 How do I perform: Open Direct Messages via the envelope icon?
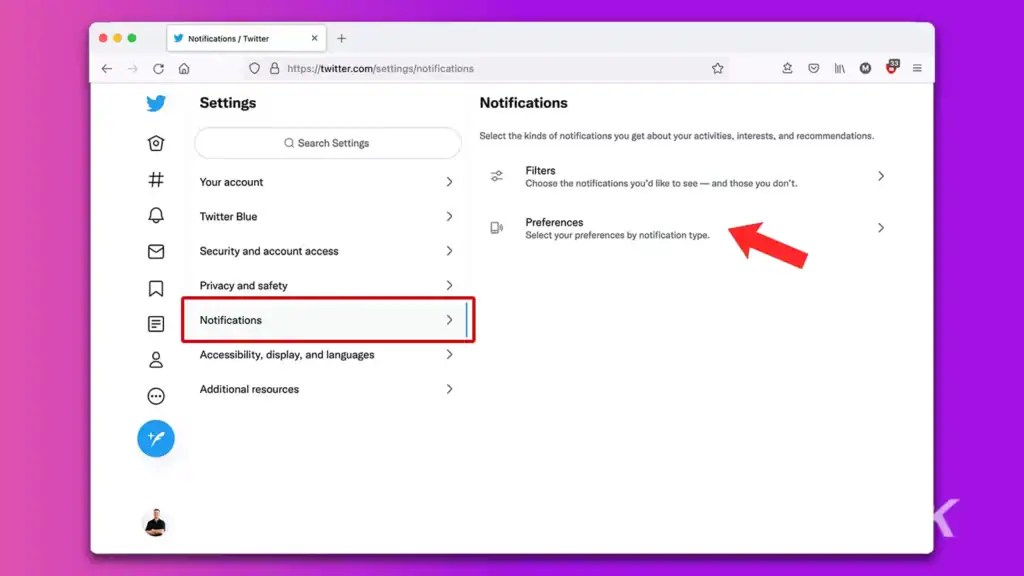[156, 251]
